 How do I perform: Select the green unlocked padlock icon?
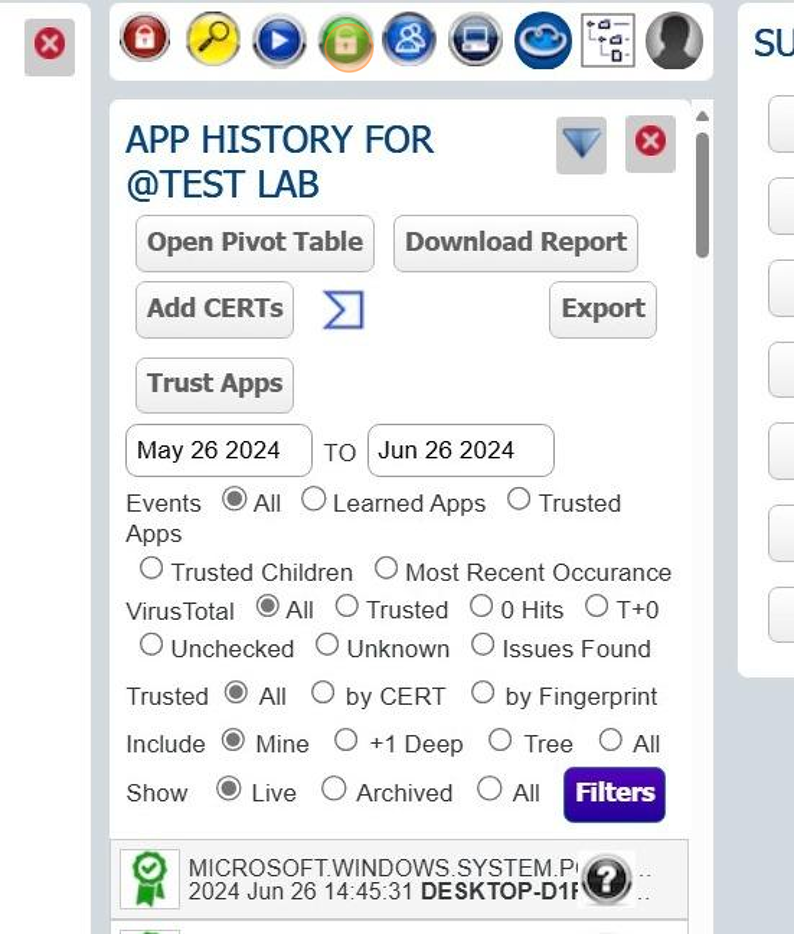tap(345, 42)
